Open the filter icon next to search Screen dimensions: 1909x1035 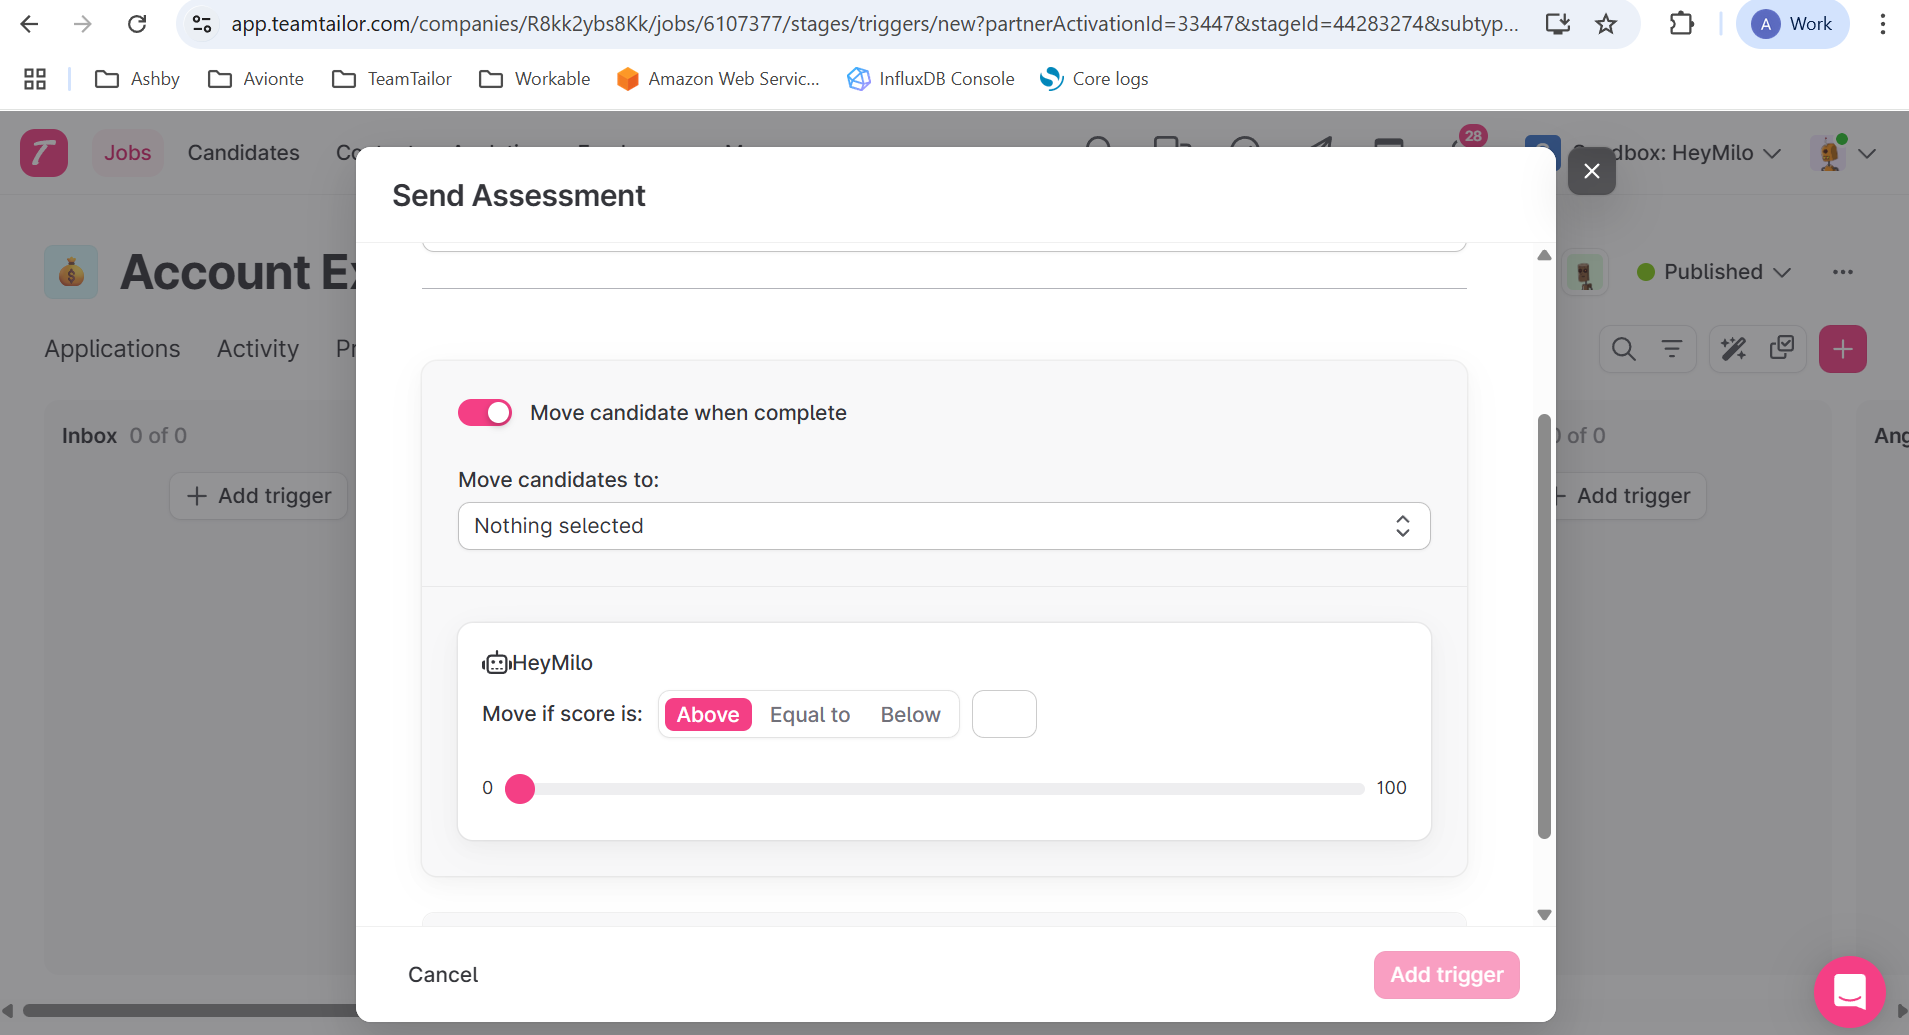point(1672,349)
